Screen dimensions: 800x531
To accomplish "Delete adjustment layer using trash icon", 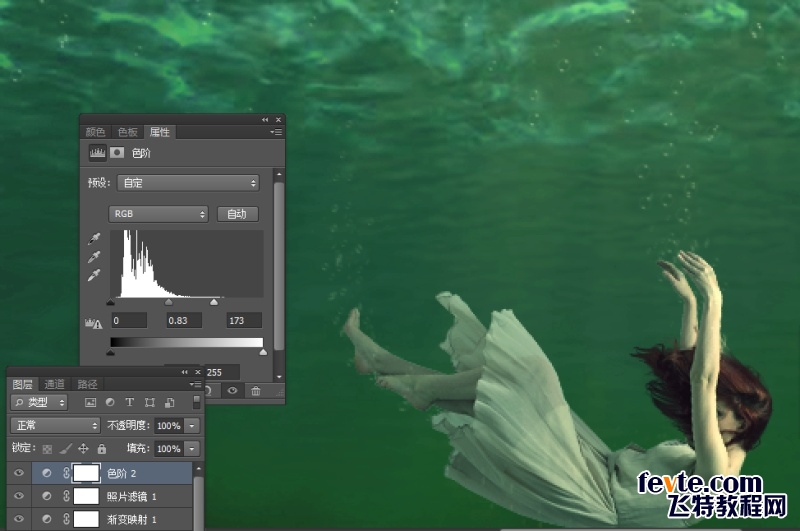I will tap(256, 391).
